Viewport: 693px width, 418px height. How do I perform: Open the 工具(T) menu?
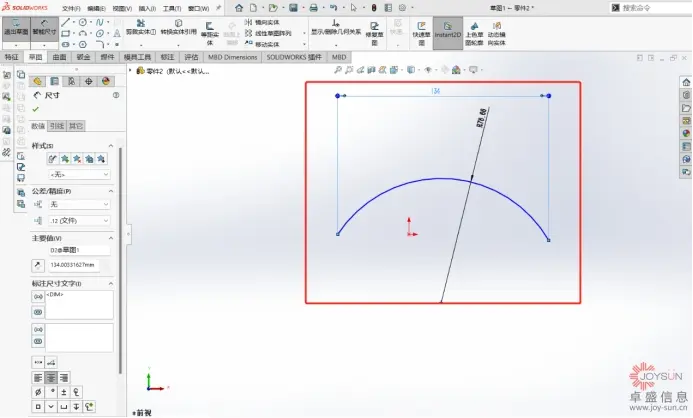point(172,8)
